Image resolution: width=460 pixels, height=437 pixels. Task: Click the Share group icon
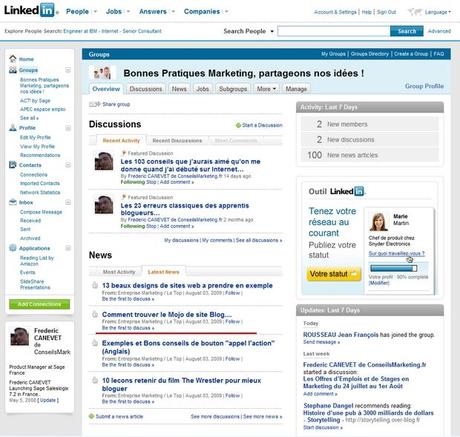click(x=94, y=104)
